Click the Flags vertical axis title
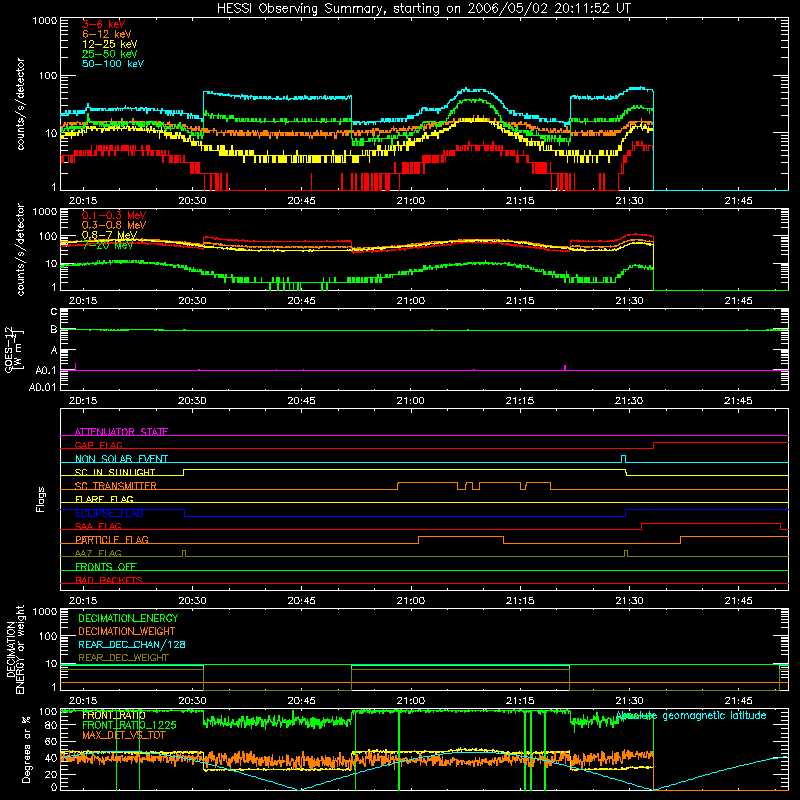 [x=41, y=499]
